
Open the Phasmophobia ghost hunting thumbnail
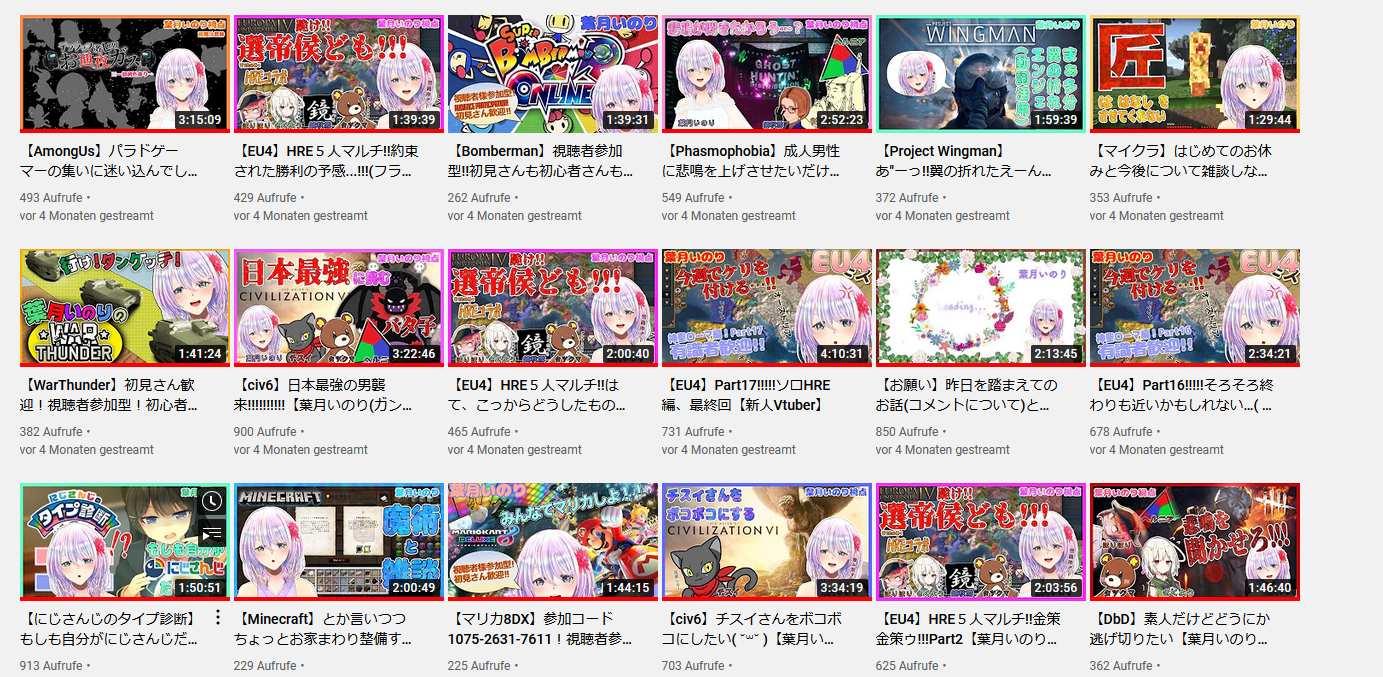[767, 74]
